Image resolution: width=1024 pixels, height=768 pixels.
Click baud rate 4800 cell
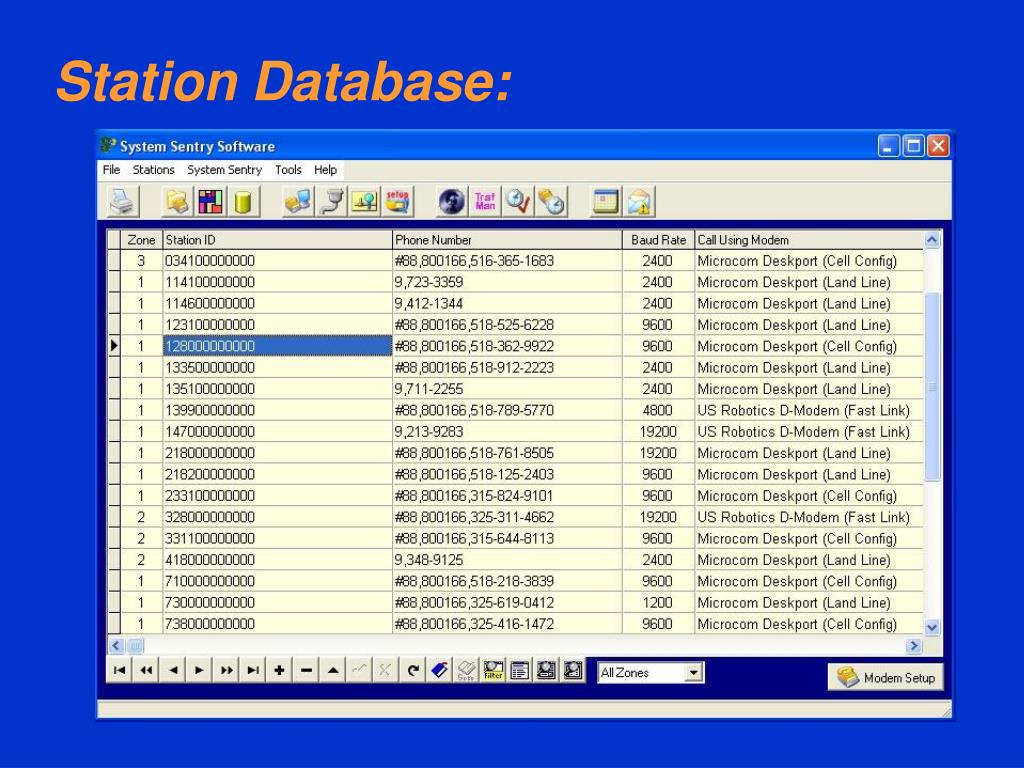point(658,410)
